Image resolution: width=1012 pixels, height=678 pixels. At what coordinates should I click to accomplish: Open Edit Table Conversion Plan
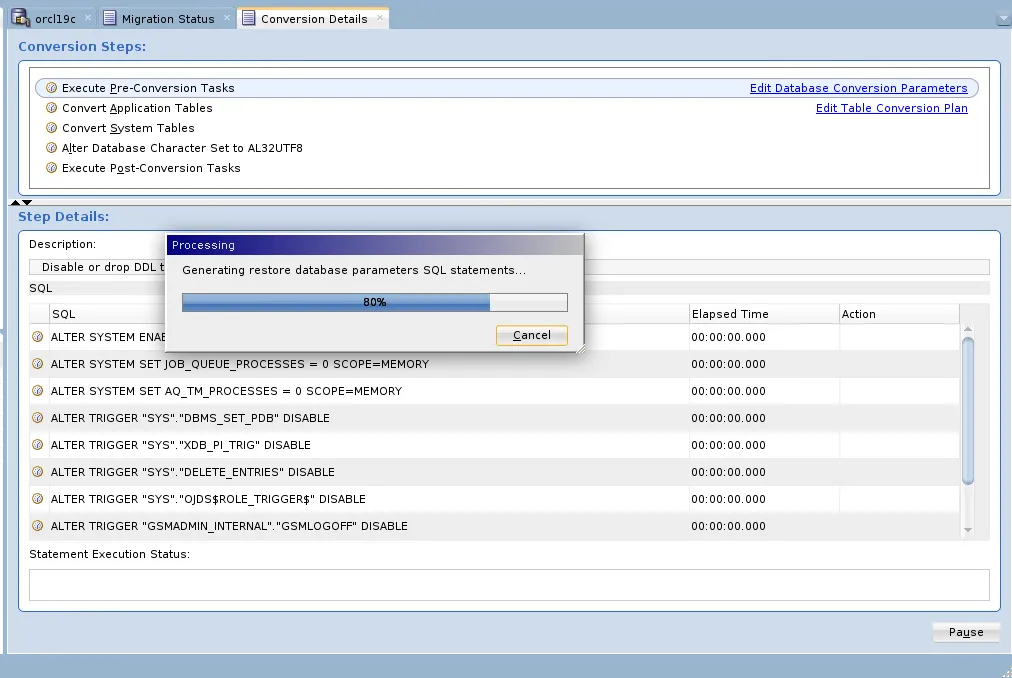tap(891, 108)
